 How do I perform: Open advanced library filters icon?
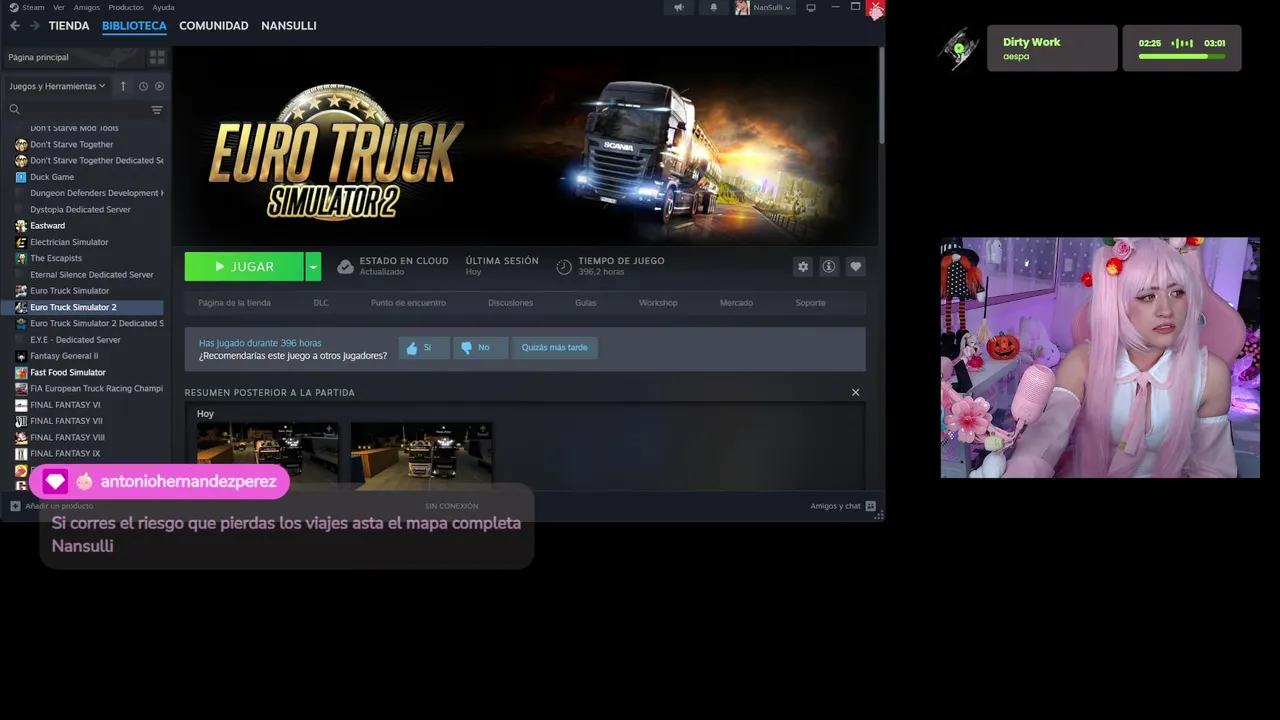[157, 110]
